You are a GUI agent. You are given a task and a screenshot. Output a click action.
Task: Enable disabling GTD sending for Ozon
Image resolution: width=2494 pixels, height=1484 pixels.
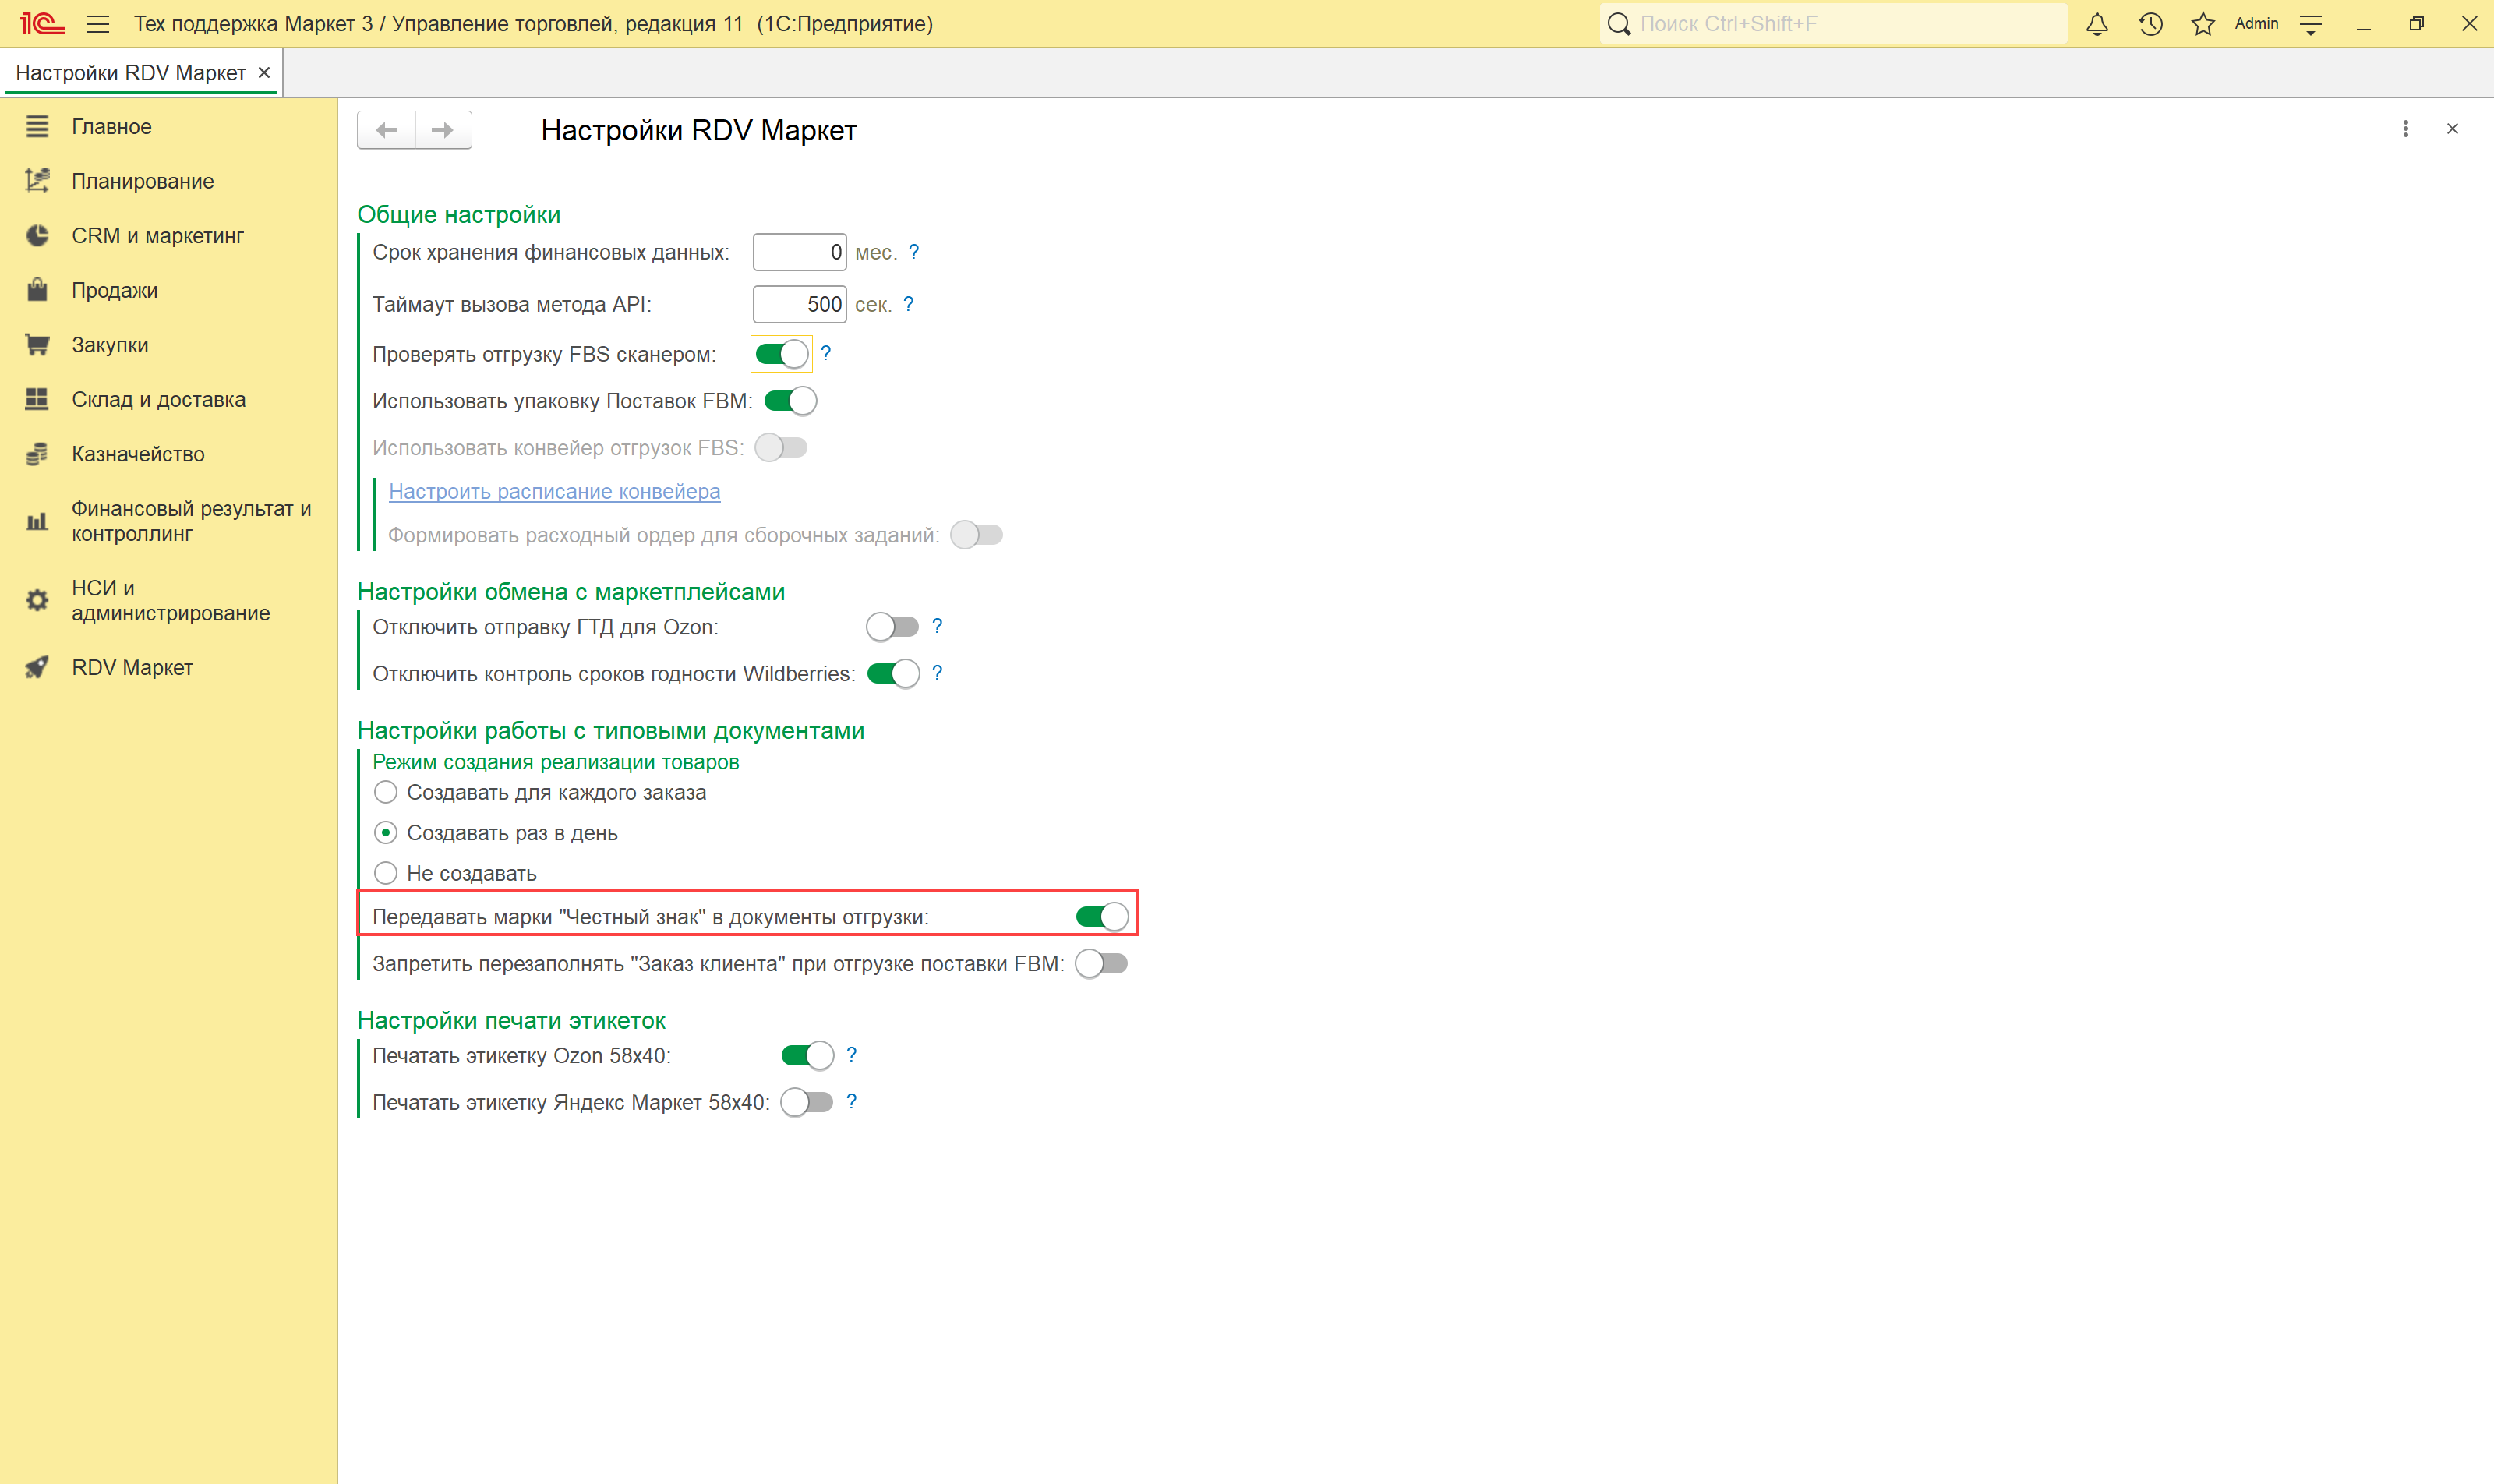click(892, 627)
